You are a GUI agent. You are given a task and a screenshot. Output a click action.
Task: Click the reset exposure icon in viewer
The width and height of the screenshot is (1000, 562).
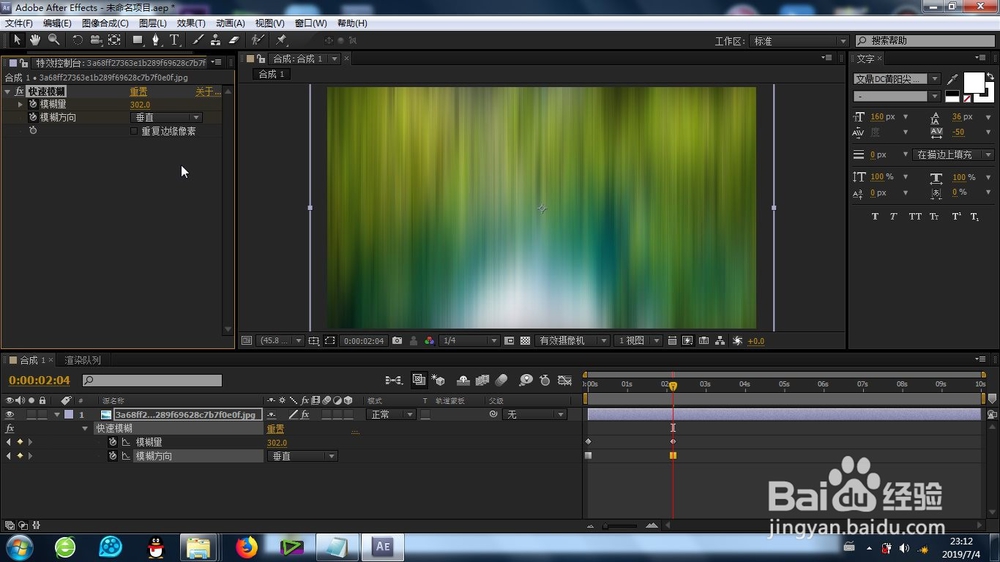[737, 341]
